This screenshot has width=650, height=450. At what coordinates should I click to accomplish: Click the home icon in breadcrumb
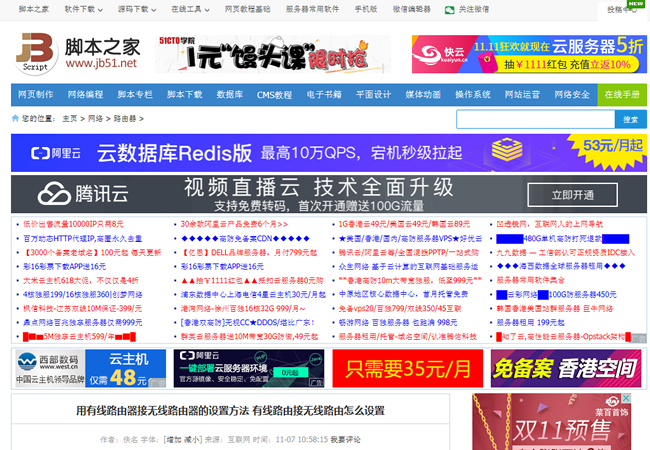tap(14, 118)
